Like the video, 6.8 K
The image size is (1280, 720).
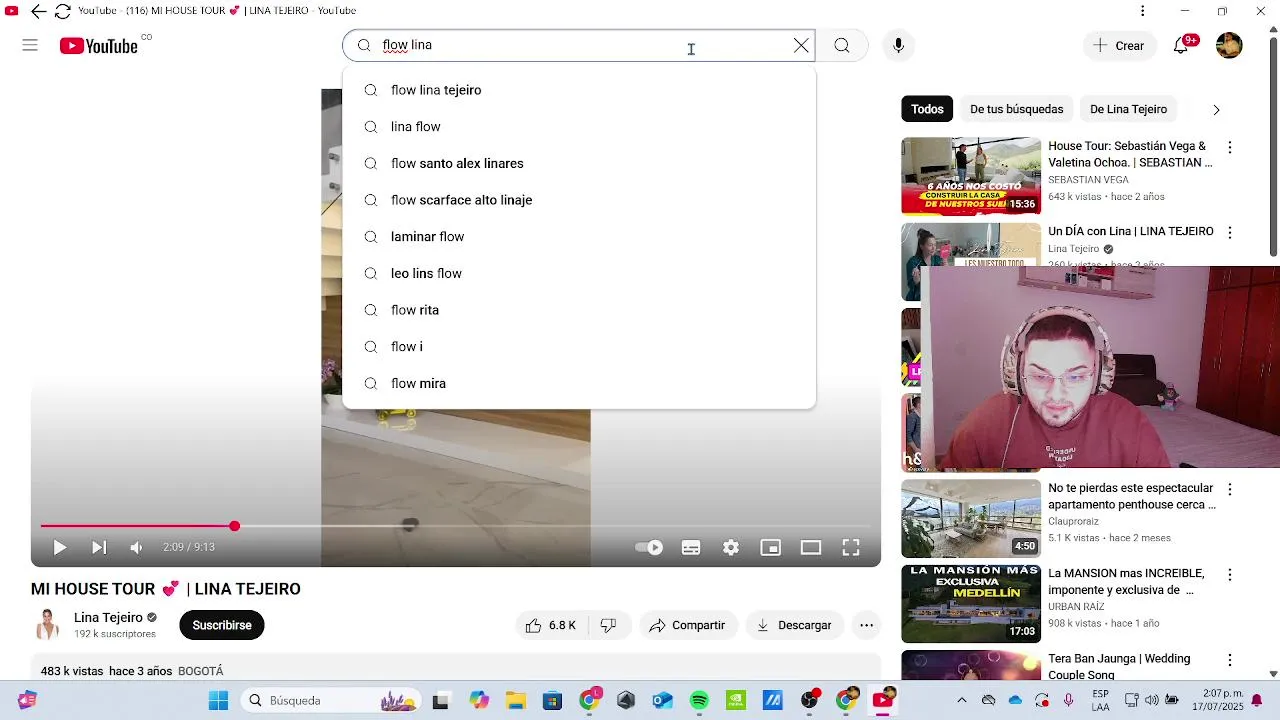click(x=551, y=625)
